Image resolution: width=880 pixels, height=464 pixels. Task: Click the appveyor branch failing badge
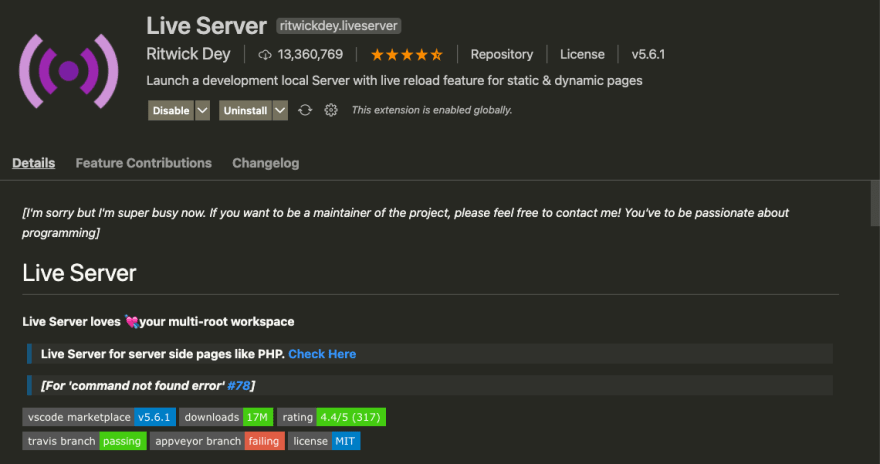pos(217,441)
